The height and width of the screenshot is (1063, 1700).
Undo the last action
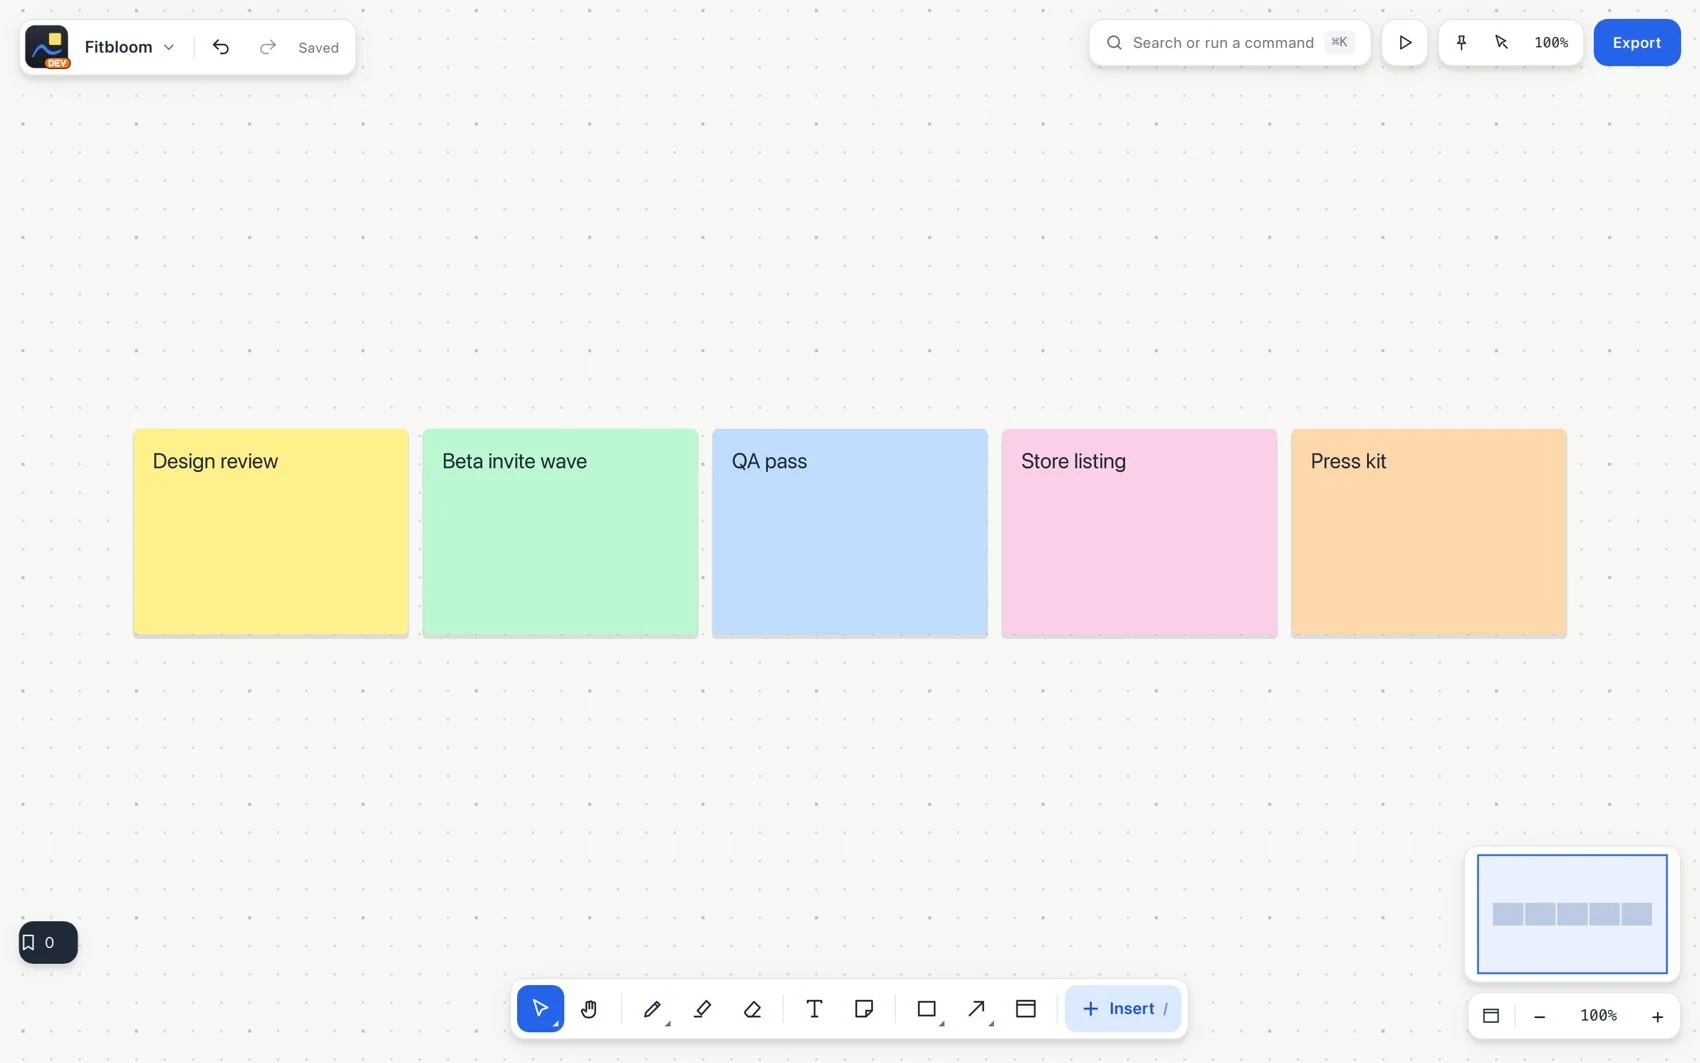point(221,47)
